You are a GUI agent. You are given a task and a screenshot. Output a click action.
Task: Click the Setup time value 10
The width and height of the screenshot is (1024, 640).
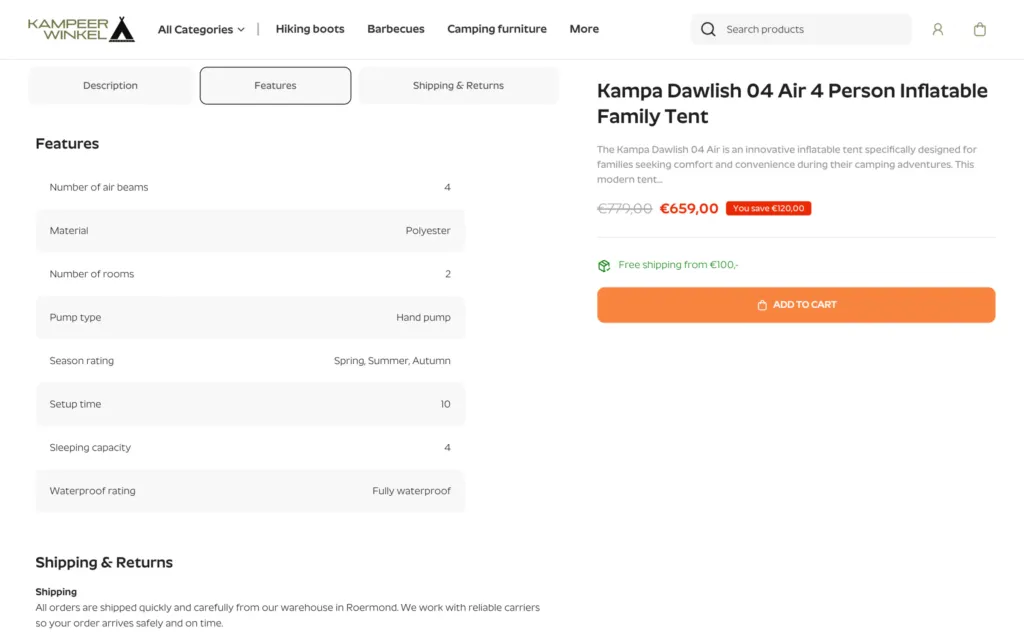[x=445, y=404]
